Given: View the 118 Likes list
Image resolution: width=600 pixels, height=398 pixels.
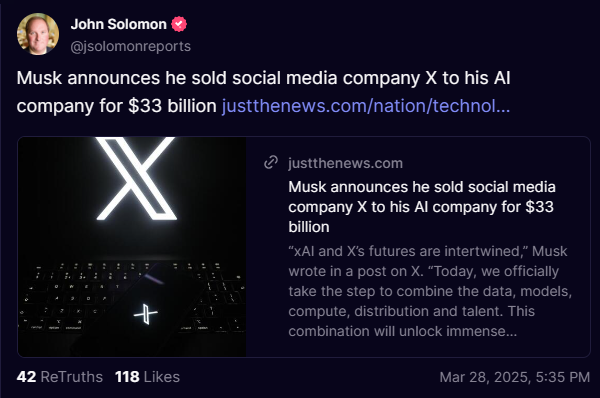Looking at the screenshot, I should click(x=147, y=377).
